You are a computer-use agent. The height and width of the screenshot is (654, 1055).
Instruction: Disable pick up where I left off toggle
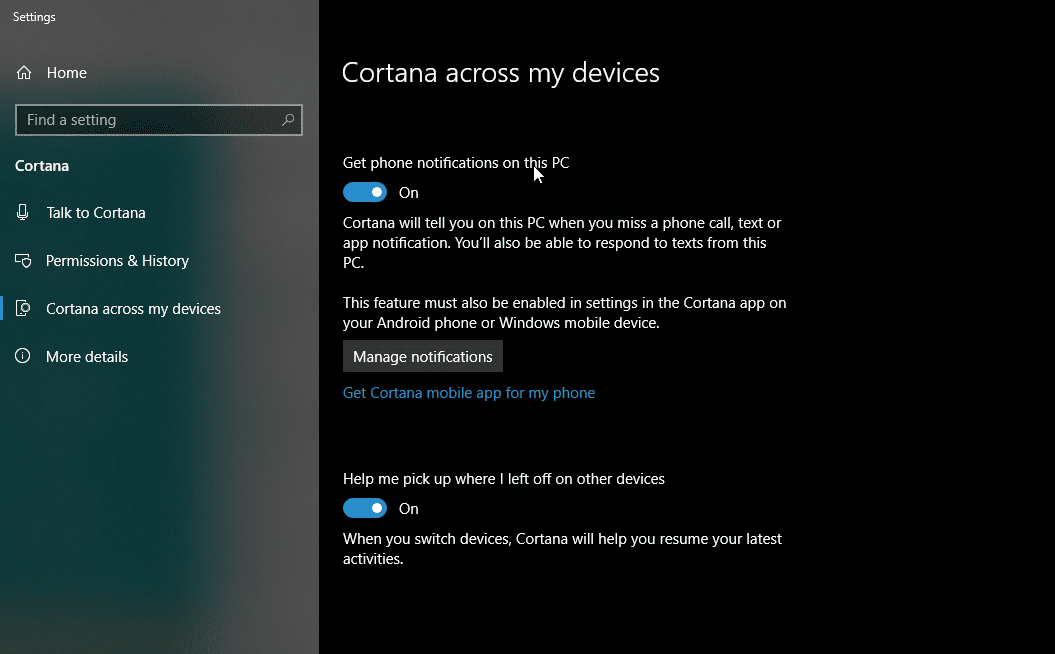point(365,509)
